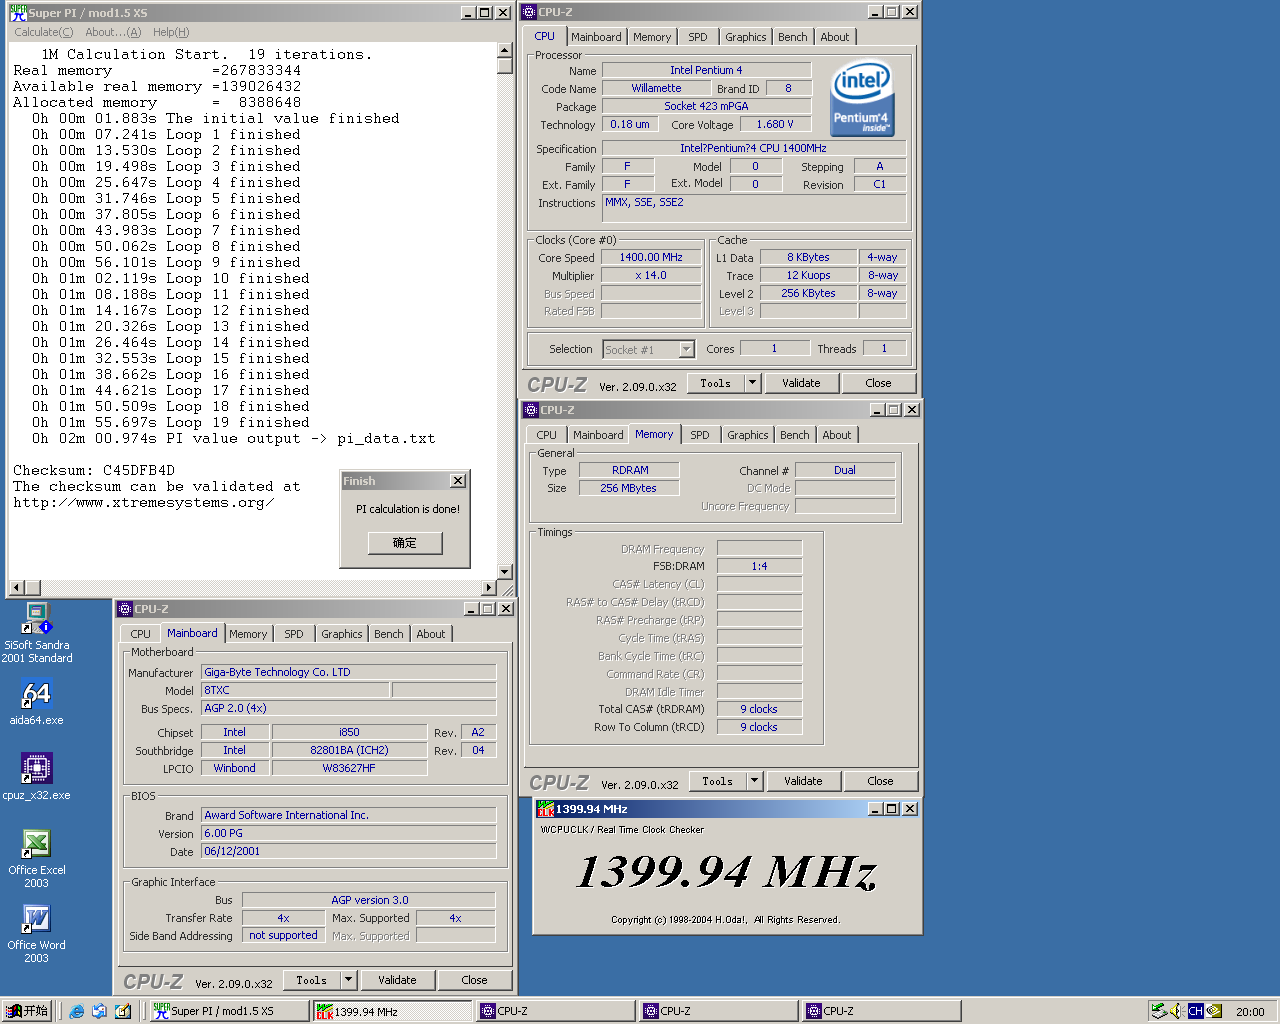Click Super PI vertical scrollbar up arrow
This screenshot has width=1280, height=1024.
point(505,51)
